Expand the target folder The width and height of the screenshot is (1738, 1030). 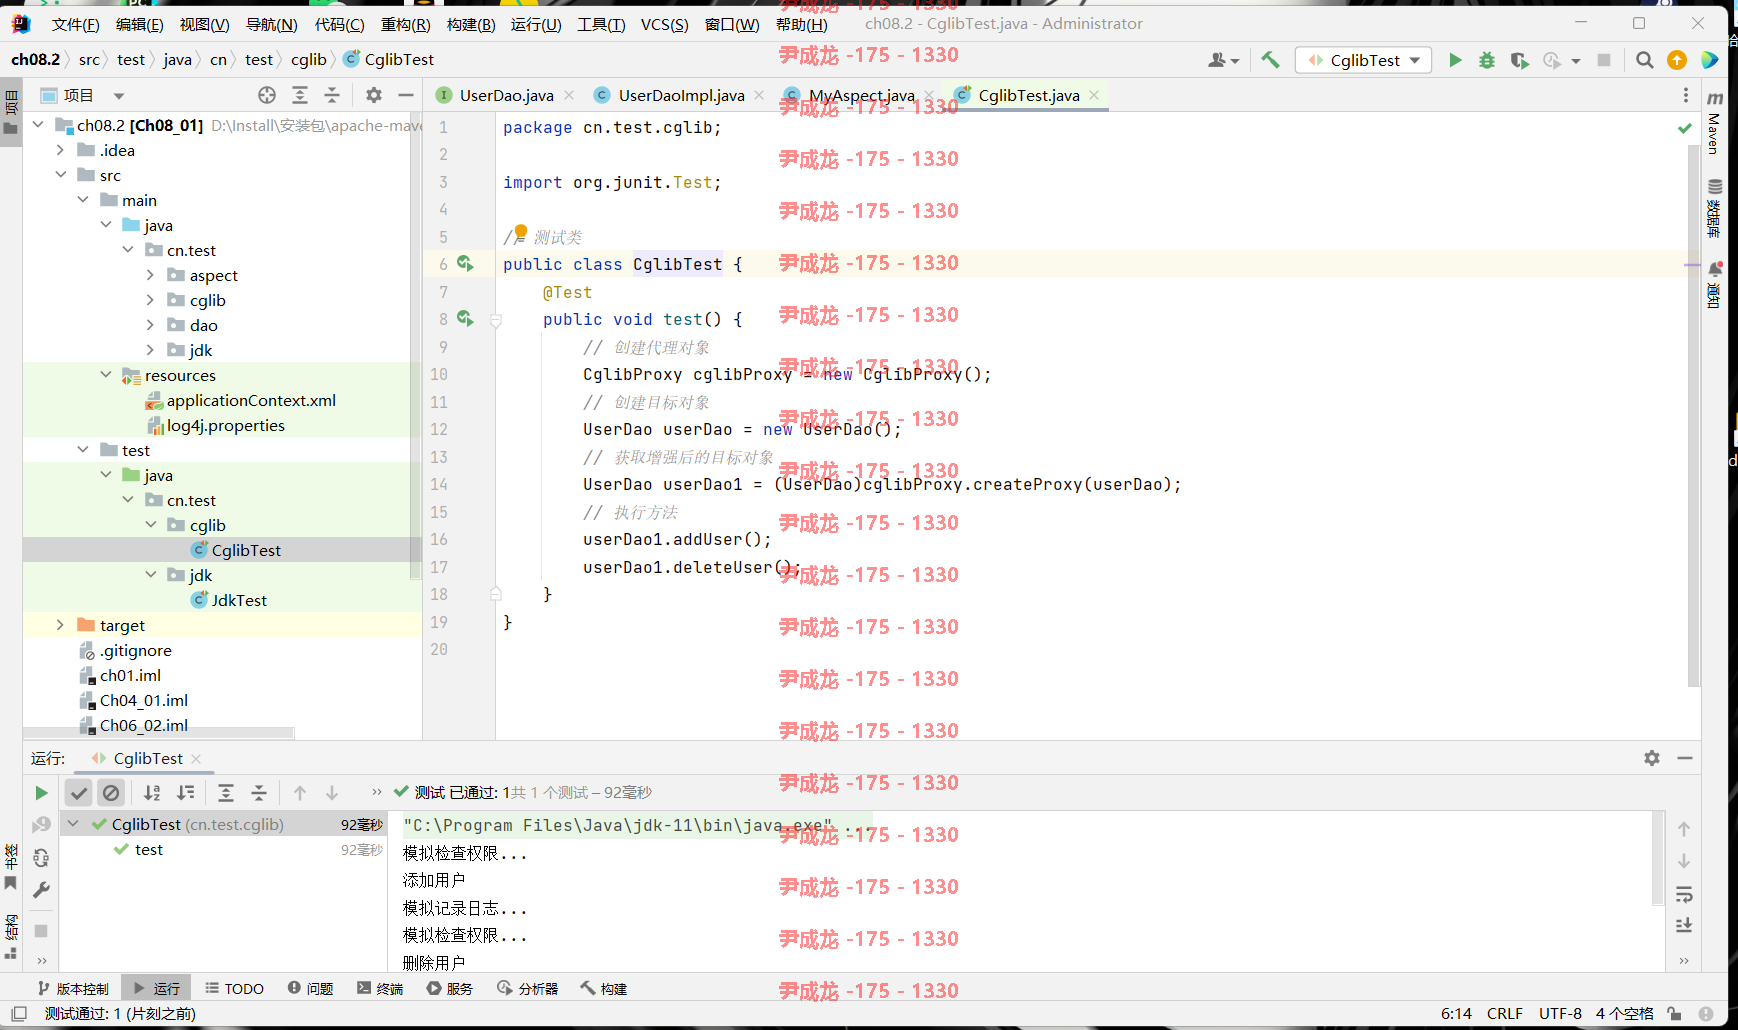point(61,625)
